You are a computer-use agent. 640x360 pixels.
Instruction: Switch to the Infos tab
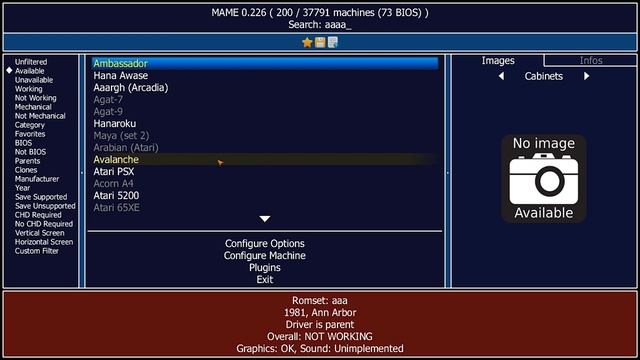tap(591, 60)
